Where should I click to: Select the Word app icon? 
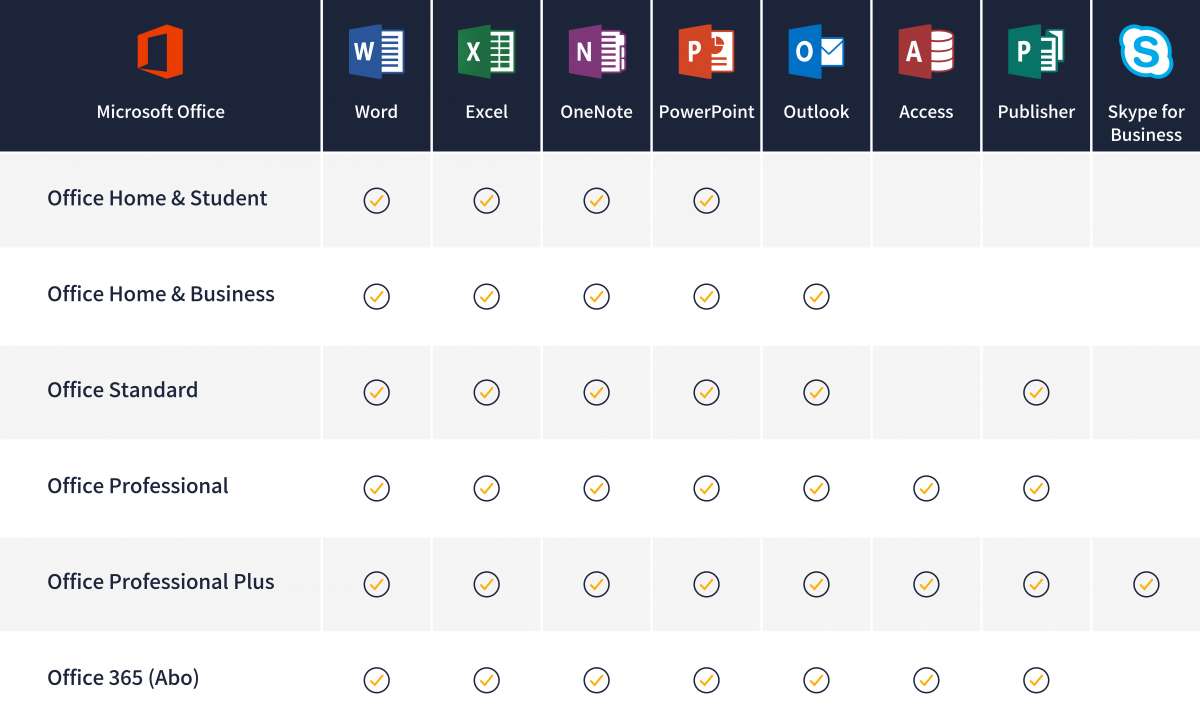(x=376, y=53)
